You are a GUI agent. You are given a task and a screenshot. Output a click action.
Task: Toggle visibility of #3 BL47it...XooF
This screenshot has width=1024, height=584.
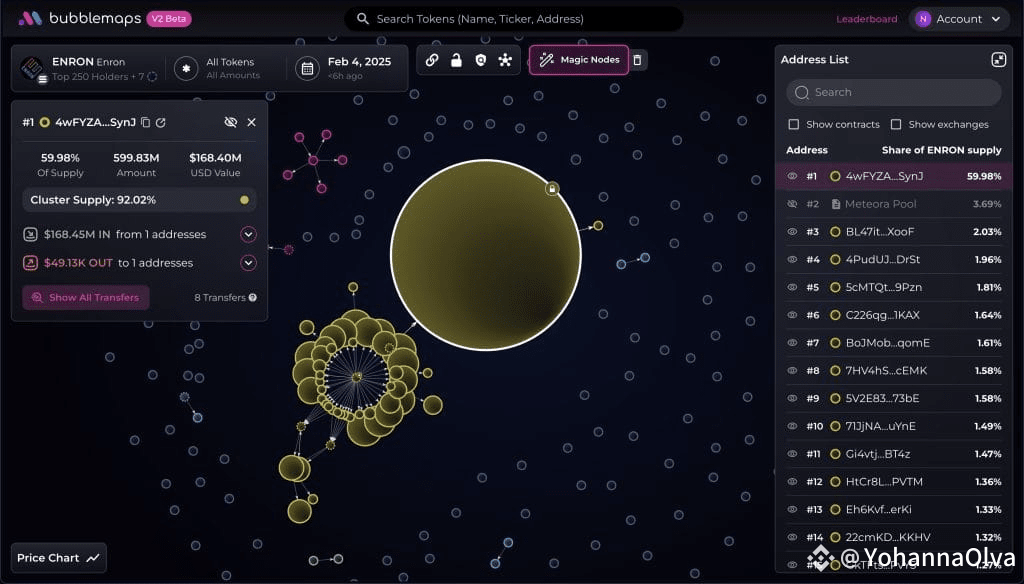point(792,231)
